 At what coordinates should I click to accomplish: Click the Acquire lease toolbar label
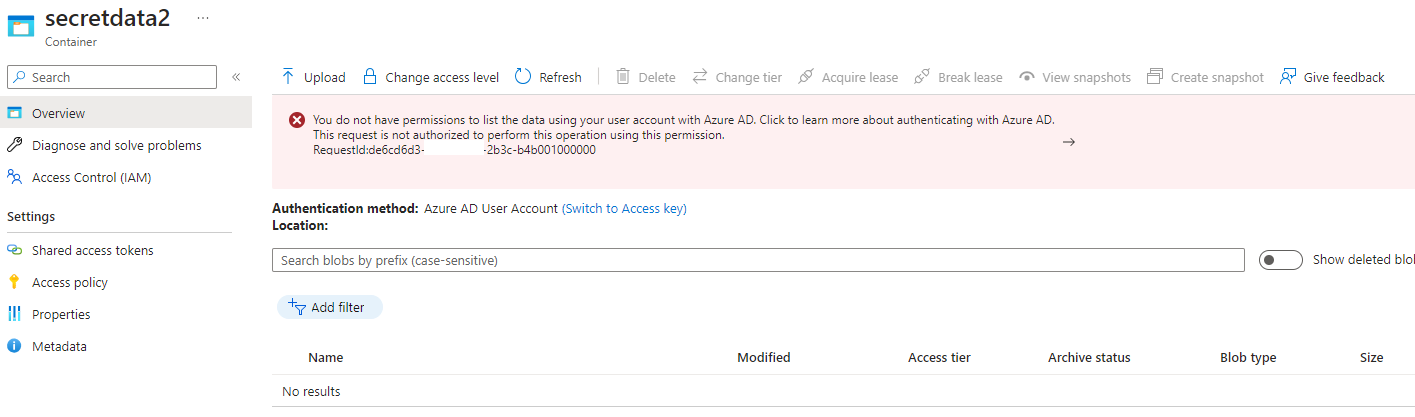click(x=860, y=77)
